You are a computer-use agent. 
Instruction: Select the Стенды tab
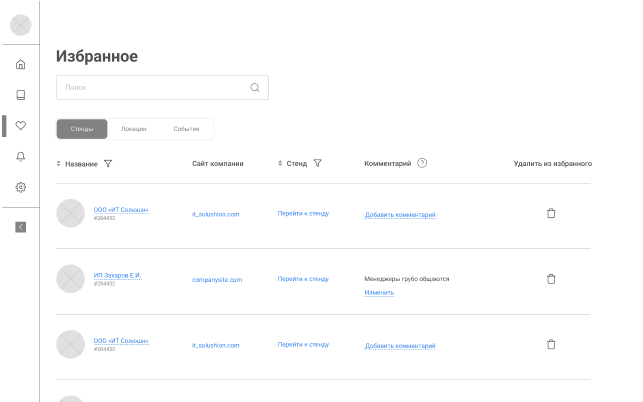pyautogui.click(x=82, y=129)
